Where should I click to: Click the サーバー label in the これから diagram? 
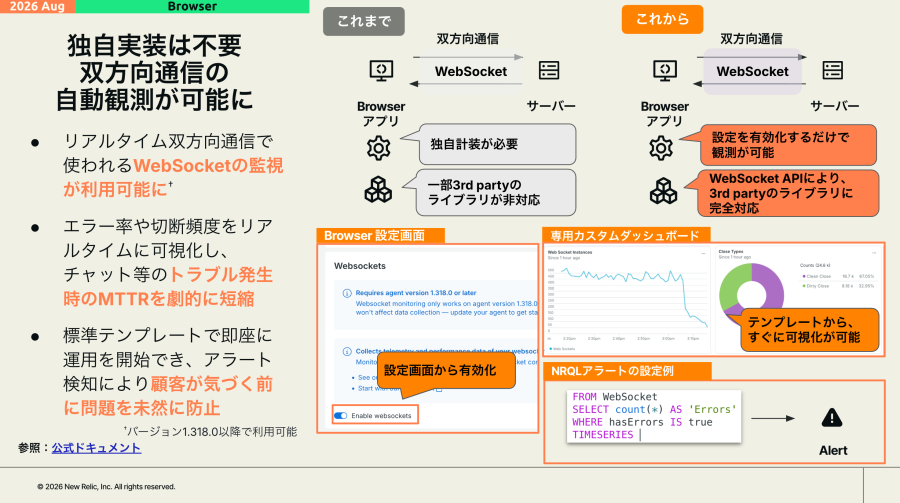(x=835, y=106)
